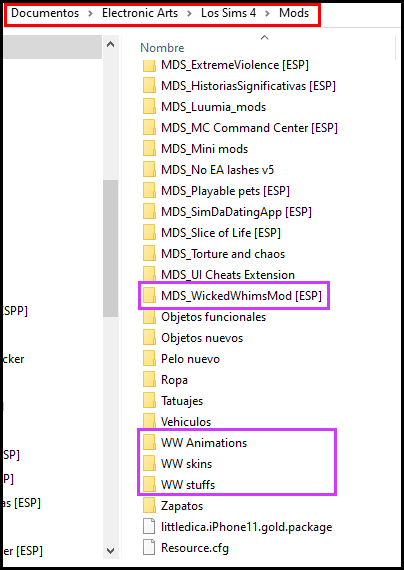Click the MDS_HistoriasSignificativas [ESP] folder icon
Viewport: 404px width, 570px height.
click(149, 86)
